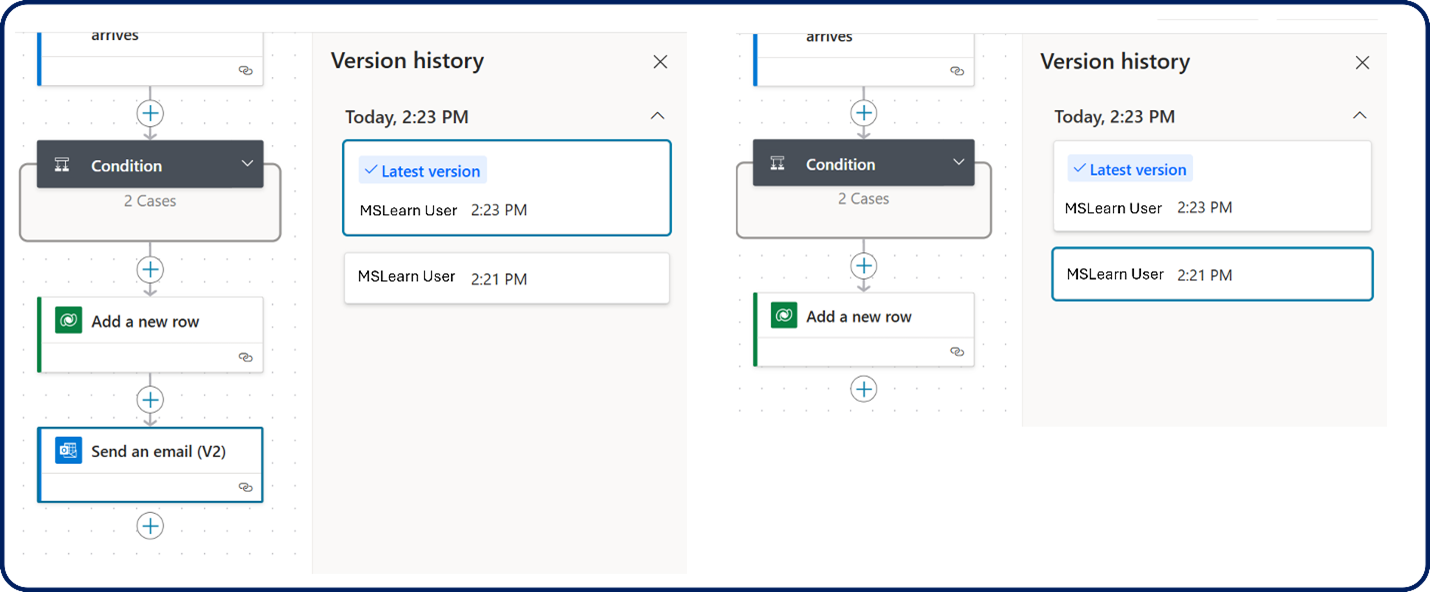
Task: Click the connection link icon on Send an email card
Action: coord(245,487)
